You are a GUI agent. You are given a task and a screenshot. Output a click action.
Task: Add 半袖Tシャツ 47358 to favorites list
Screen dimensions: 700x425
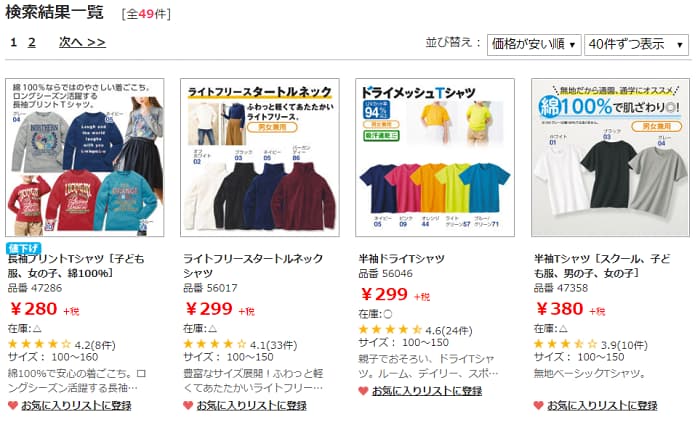point(602,405)
